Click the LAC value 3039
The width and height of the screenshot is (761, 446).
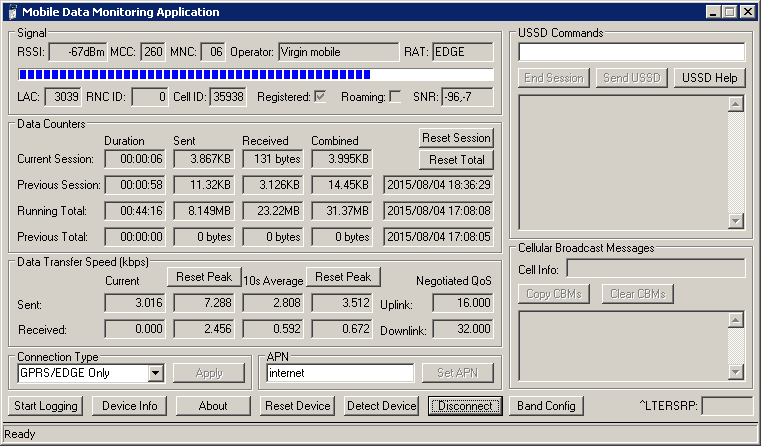click(x=63, y=97)
